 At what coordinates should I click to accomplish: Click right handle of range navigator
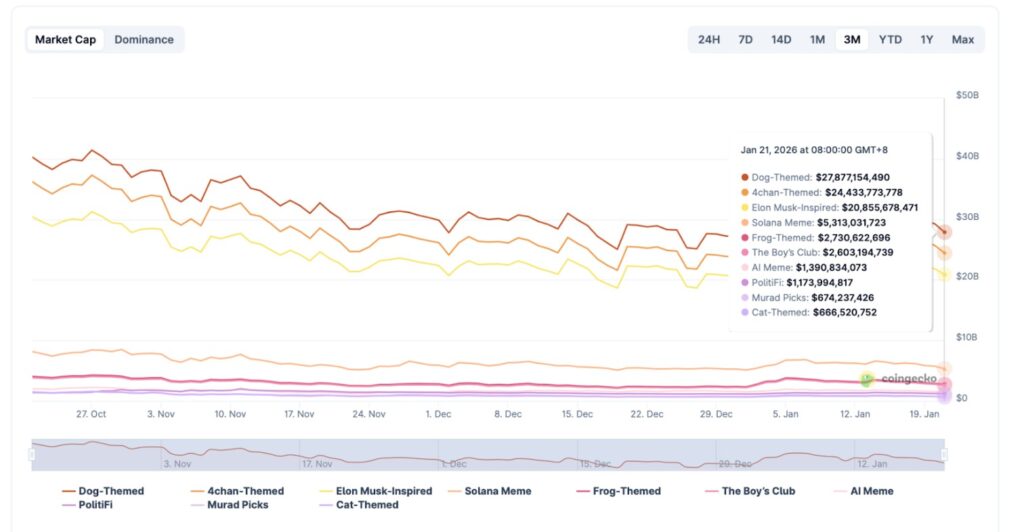point(944,455)
